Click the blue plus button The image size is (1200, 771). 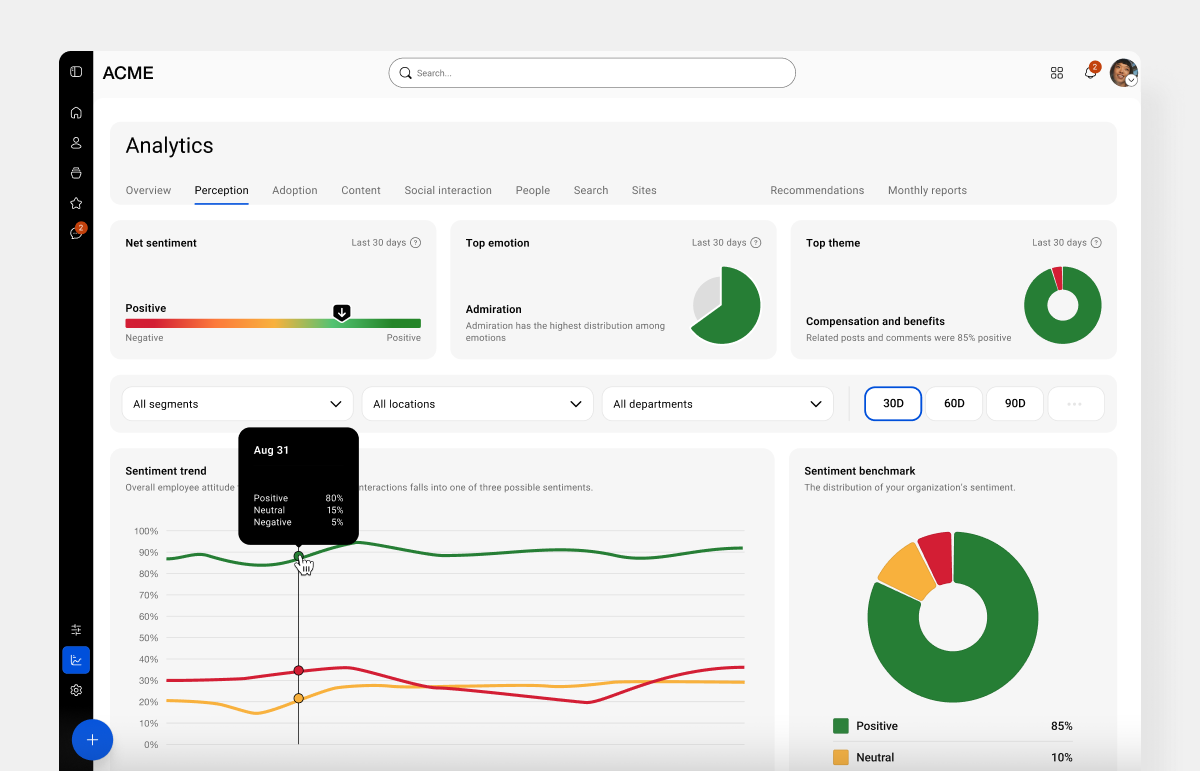point(92,740)
